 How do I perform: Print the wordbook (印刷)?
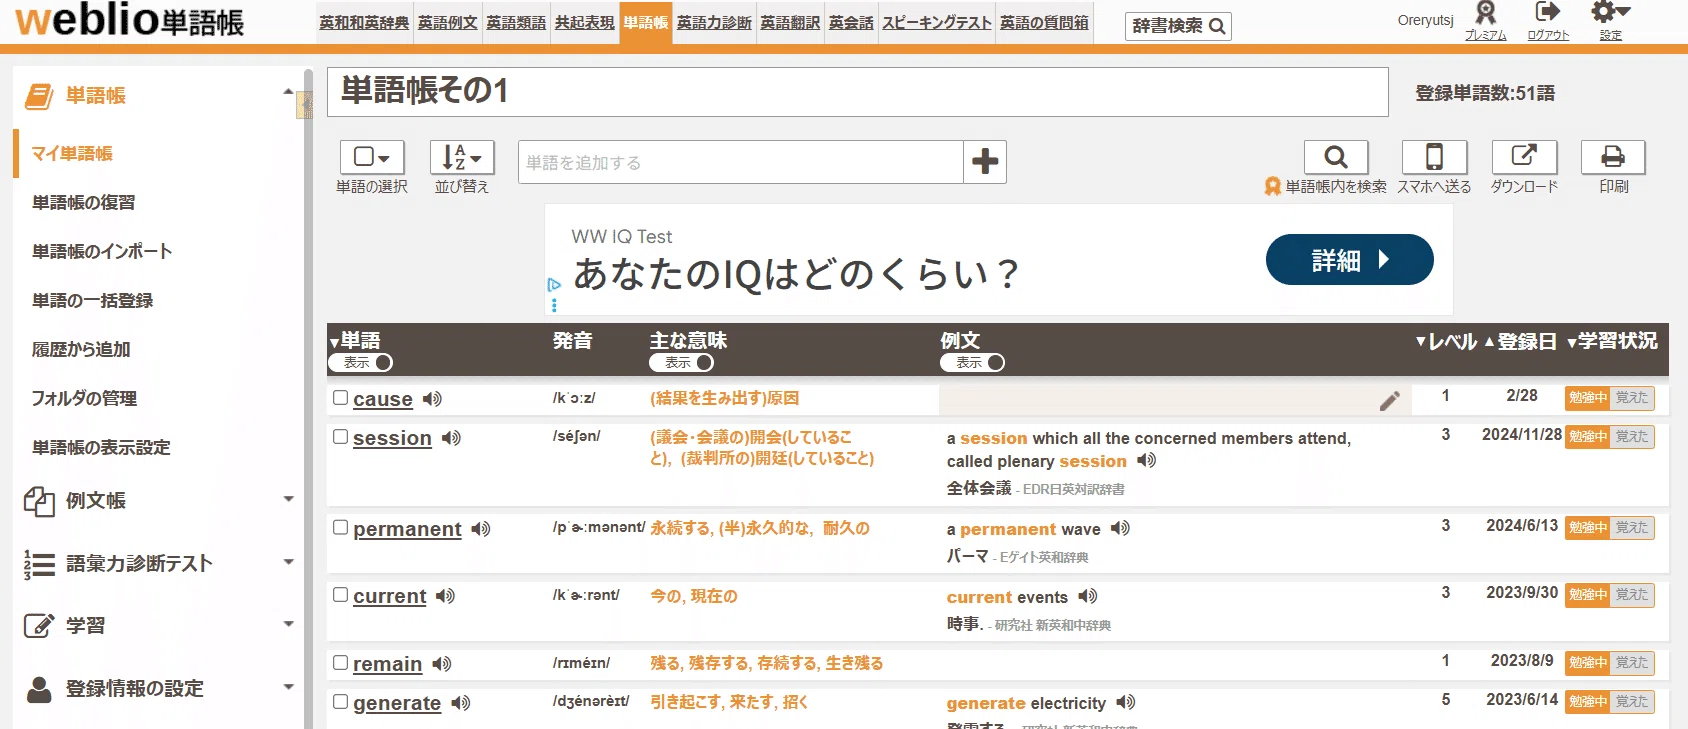(1613, 157)
